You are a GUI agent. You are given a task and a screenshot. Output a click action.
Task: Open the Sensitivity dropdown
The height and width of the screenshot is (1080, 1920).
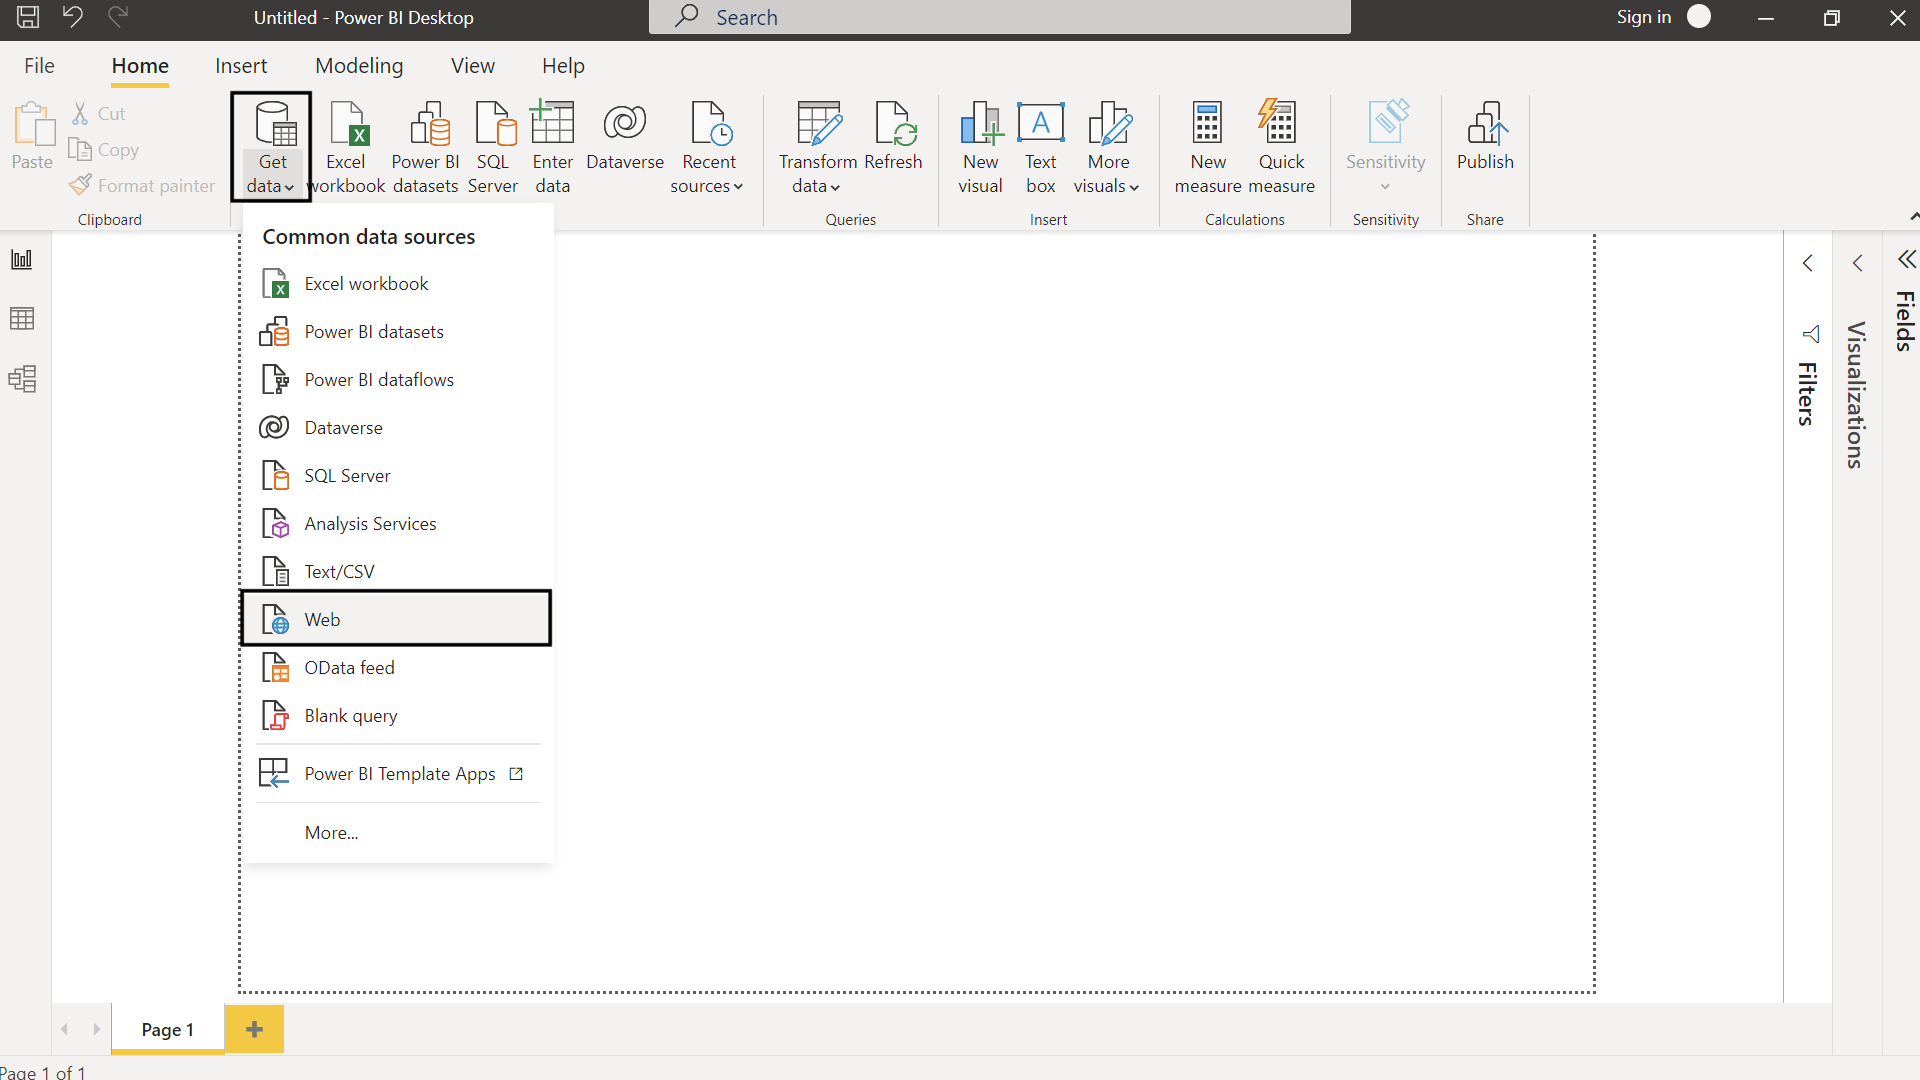1385,147
